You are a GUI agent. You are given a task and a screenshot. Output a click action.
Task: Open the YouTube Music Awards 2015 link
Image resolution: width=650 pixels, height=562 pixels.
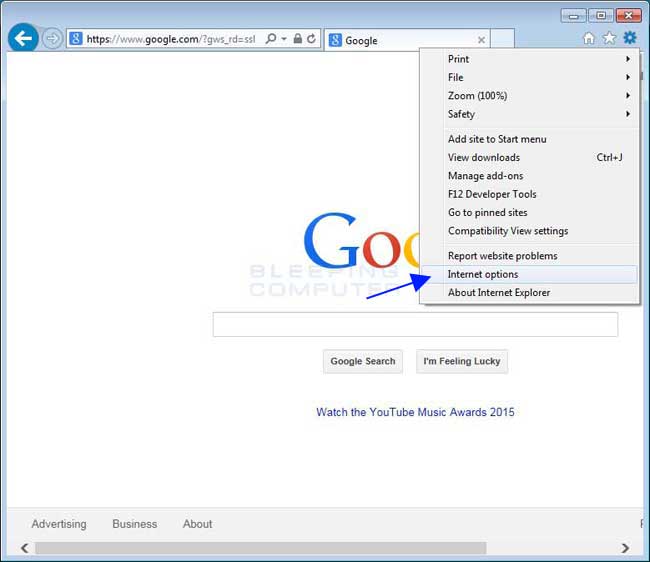pos(415,412)
